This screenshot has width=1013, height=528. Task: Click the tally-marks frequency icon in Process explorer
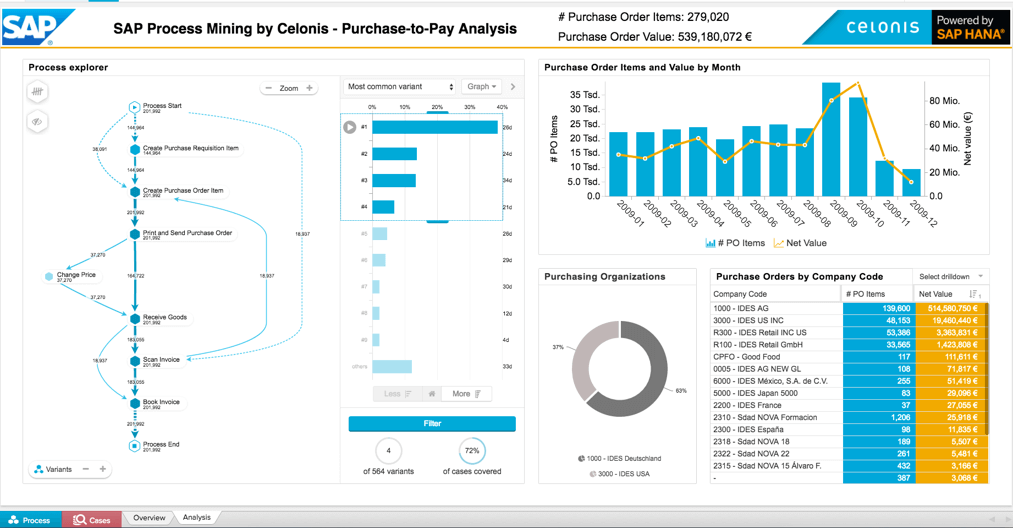click(37, 92)
